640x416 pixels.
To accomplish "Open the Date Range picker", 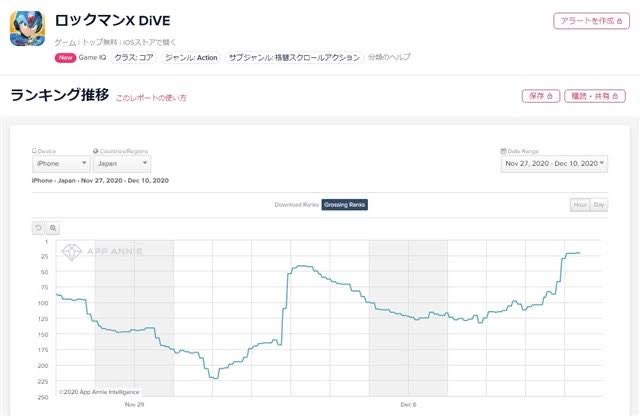I will [554, 164].
